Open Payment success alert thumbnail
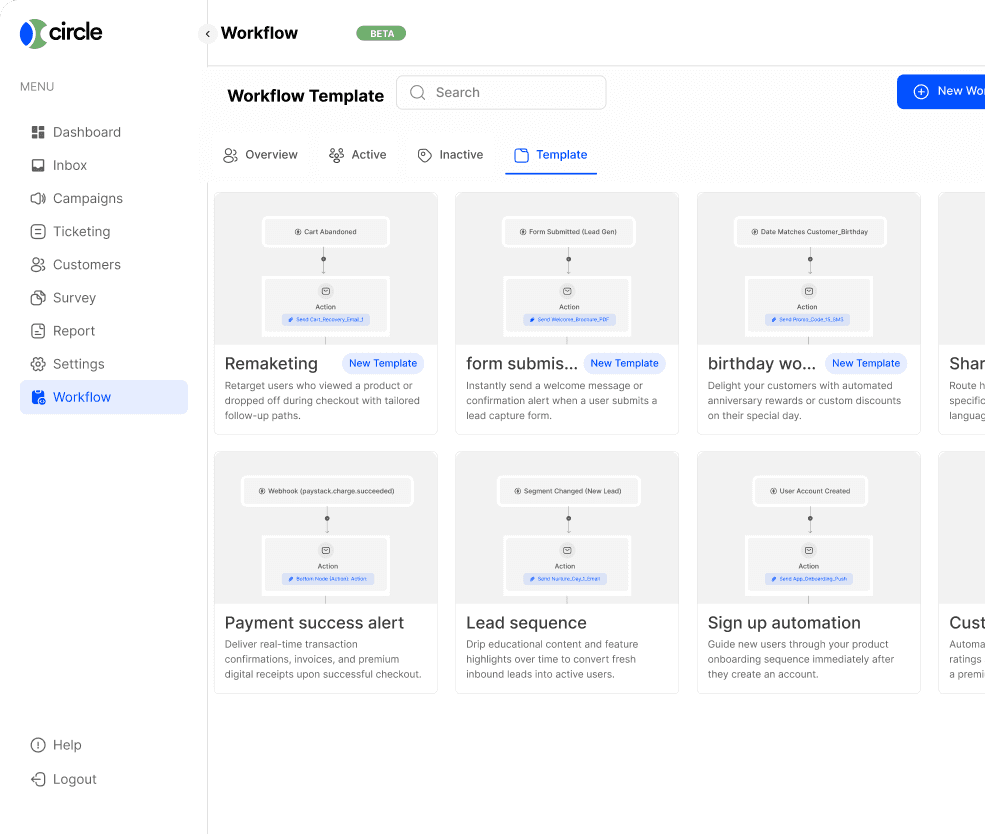The image size is (985, 834). click(325, 528)
